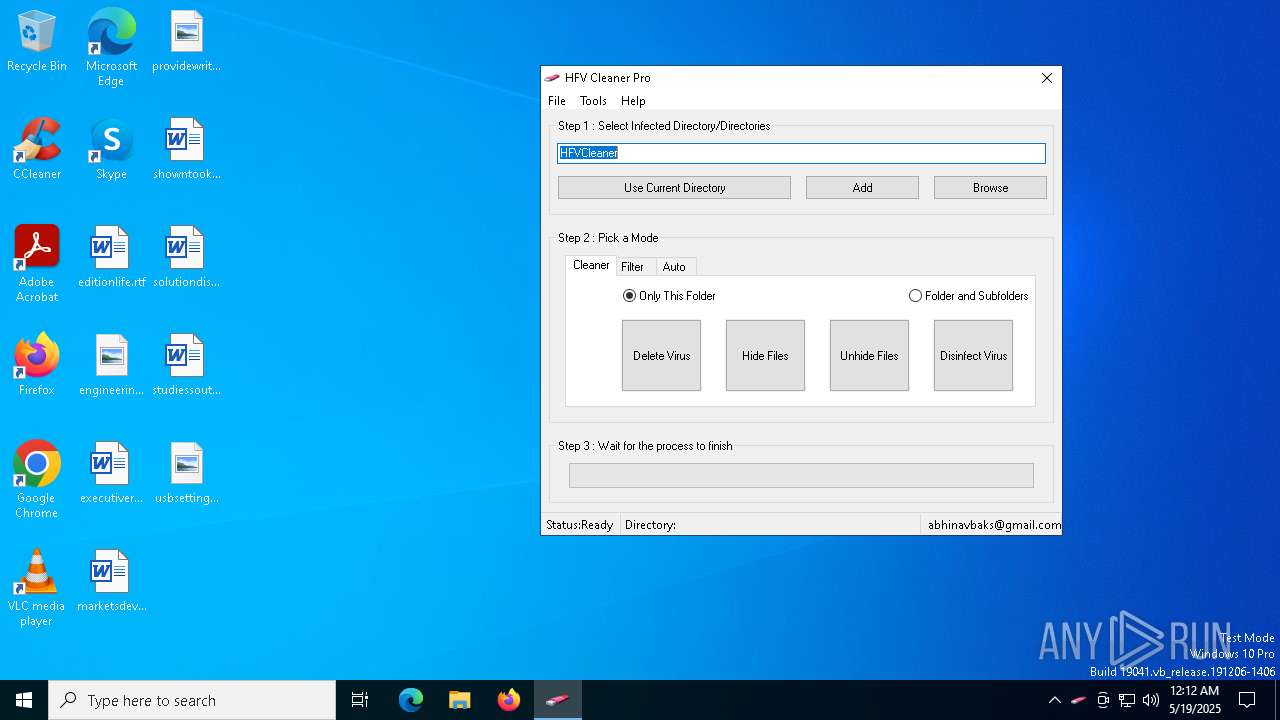Open the Help menu
Viewport: 1280px width, 720px height.
(x=633, y=101)
